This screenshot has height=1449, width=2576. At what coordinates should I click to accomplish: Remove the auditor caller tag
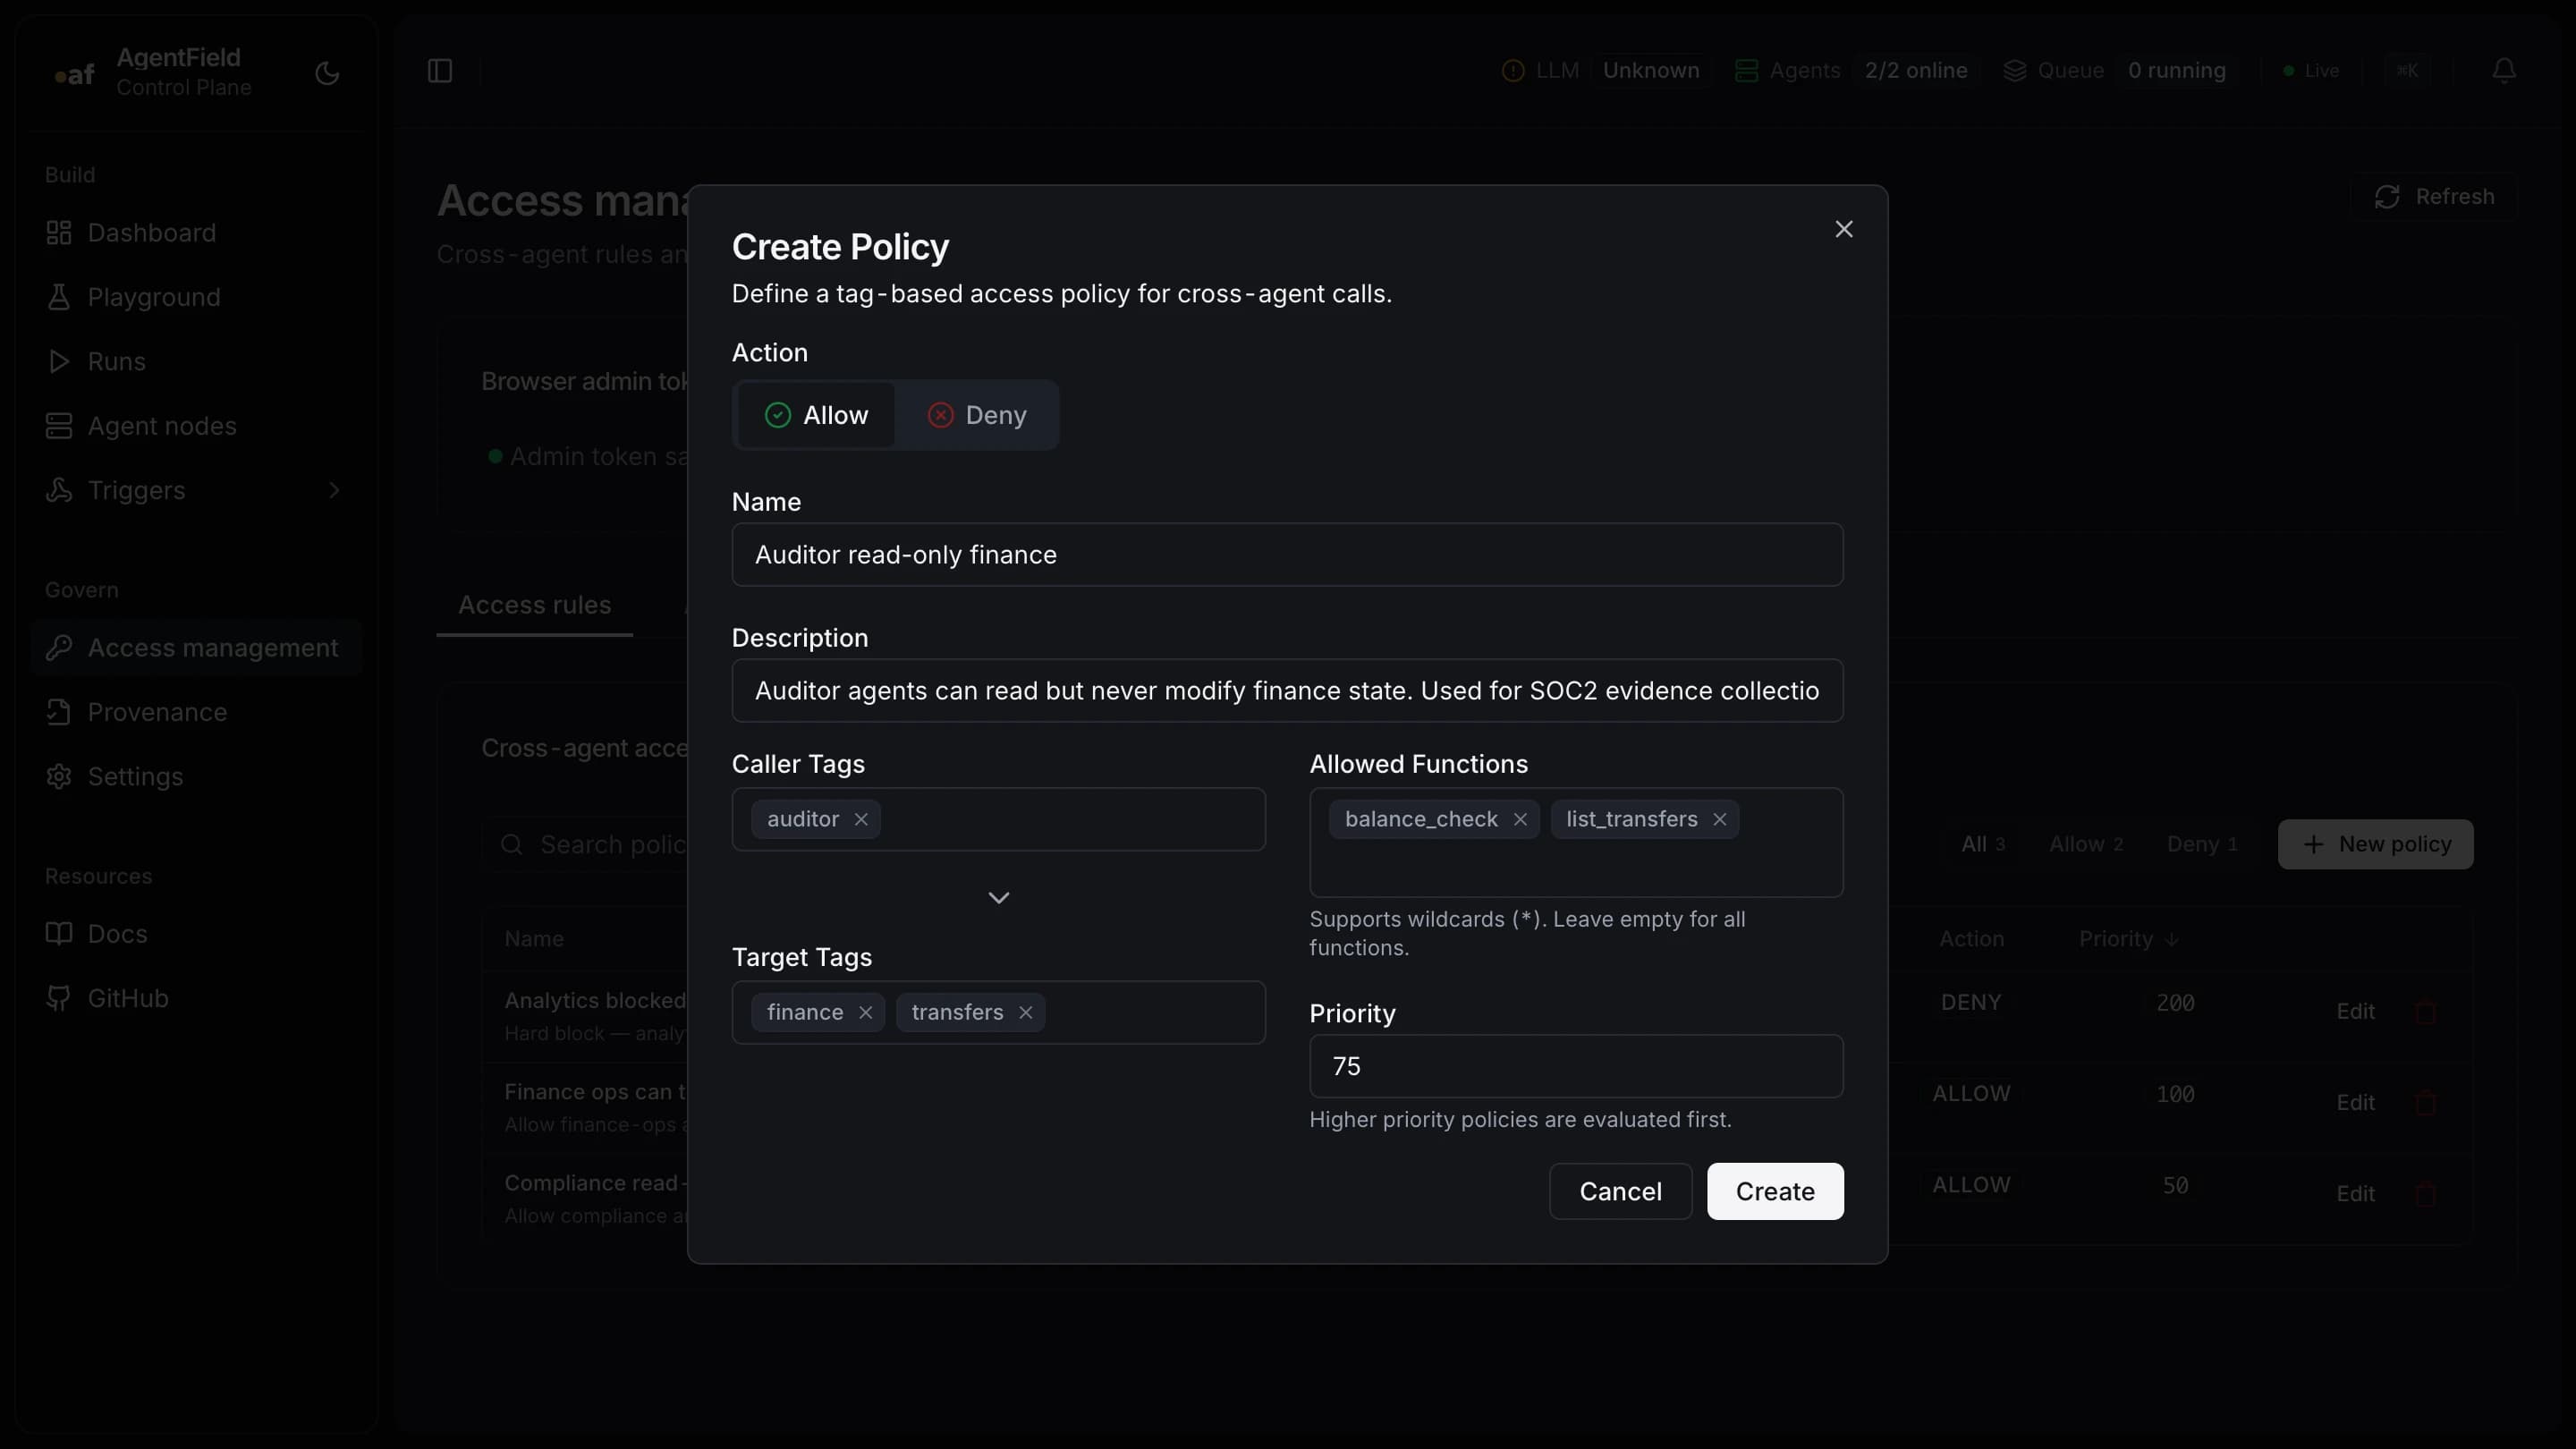(861, 819)
